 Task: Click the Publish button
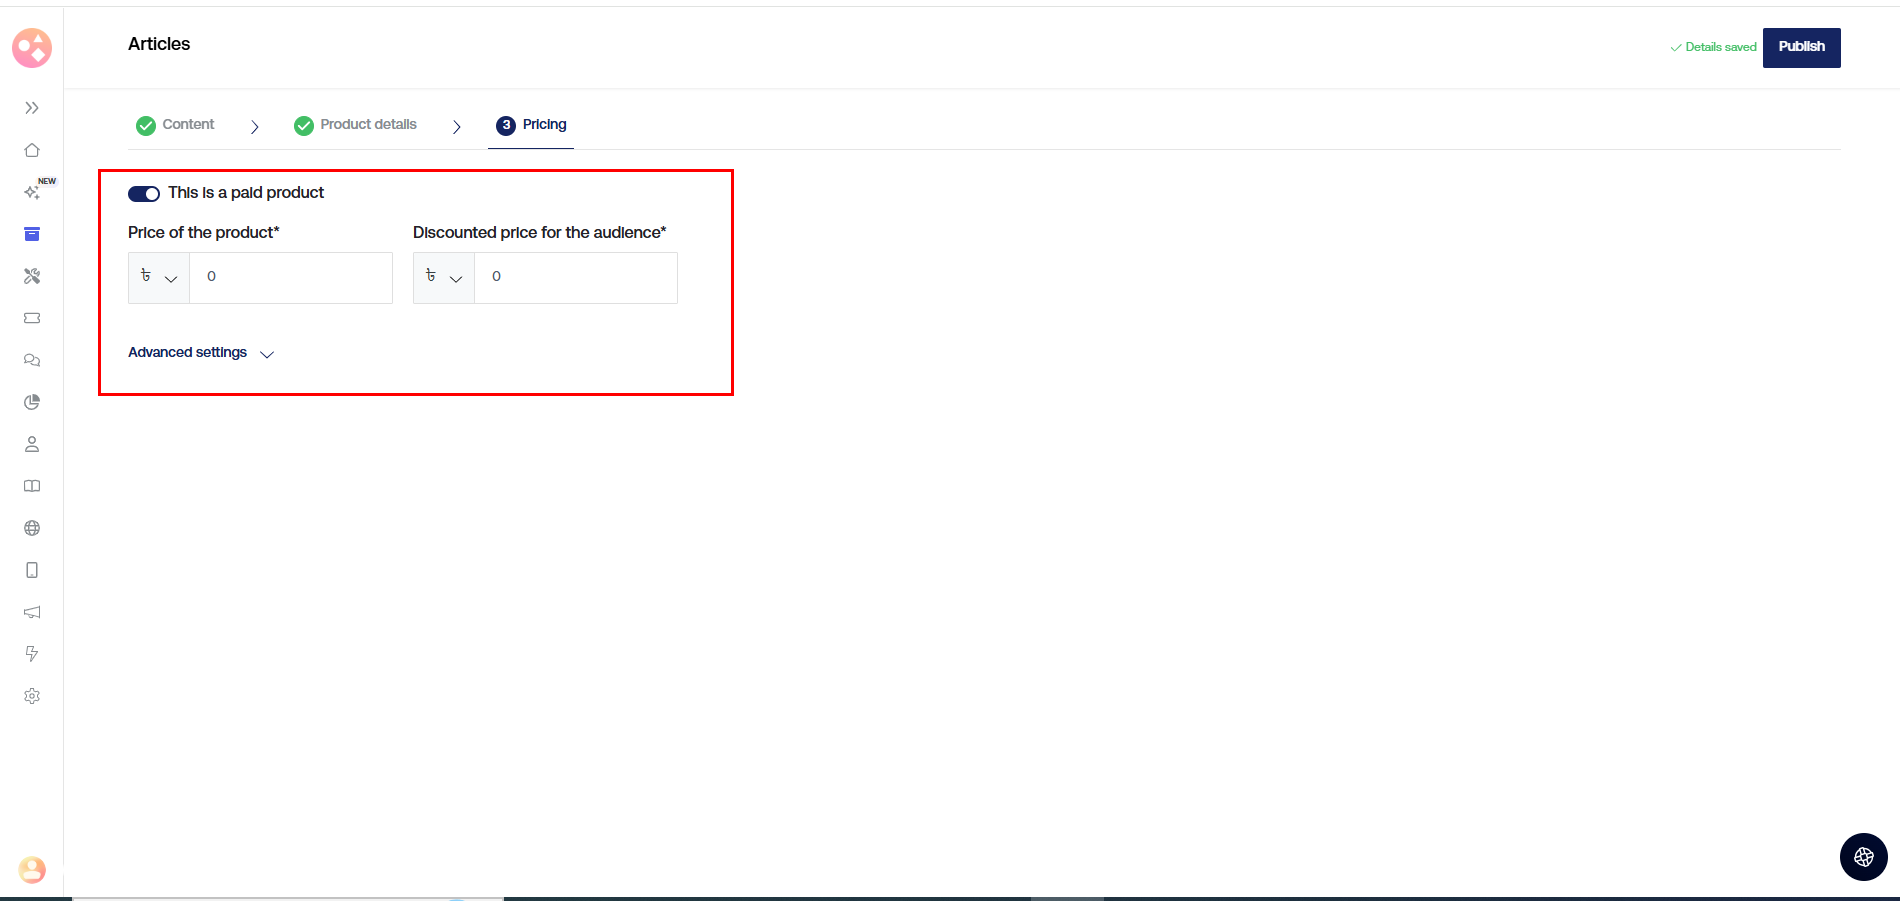coord(1801,47)
